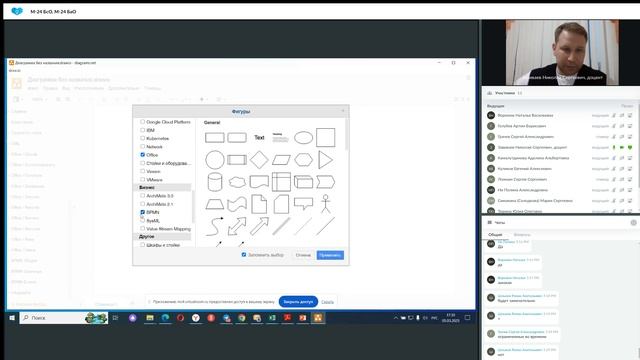The width and height of the screenshot is (640, 360).
Task: Open Excel from the taskbar
Action: pyautogui.click(x=272, y=318)
